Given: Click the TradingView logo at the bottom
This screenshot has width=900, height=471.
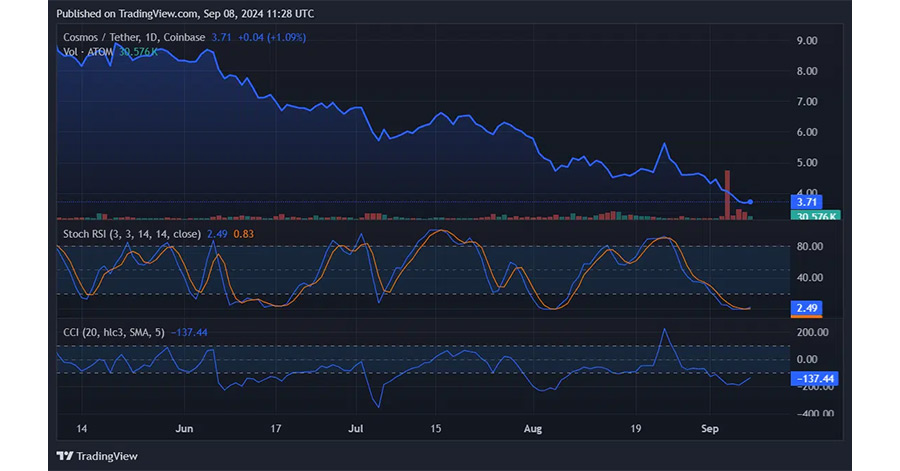Looking at the screenshot, I should coord(97,456).
